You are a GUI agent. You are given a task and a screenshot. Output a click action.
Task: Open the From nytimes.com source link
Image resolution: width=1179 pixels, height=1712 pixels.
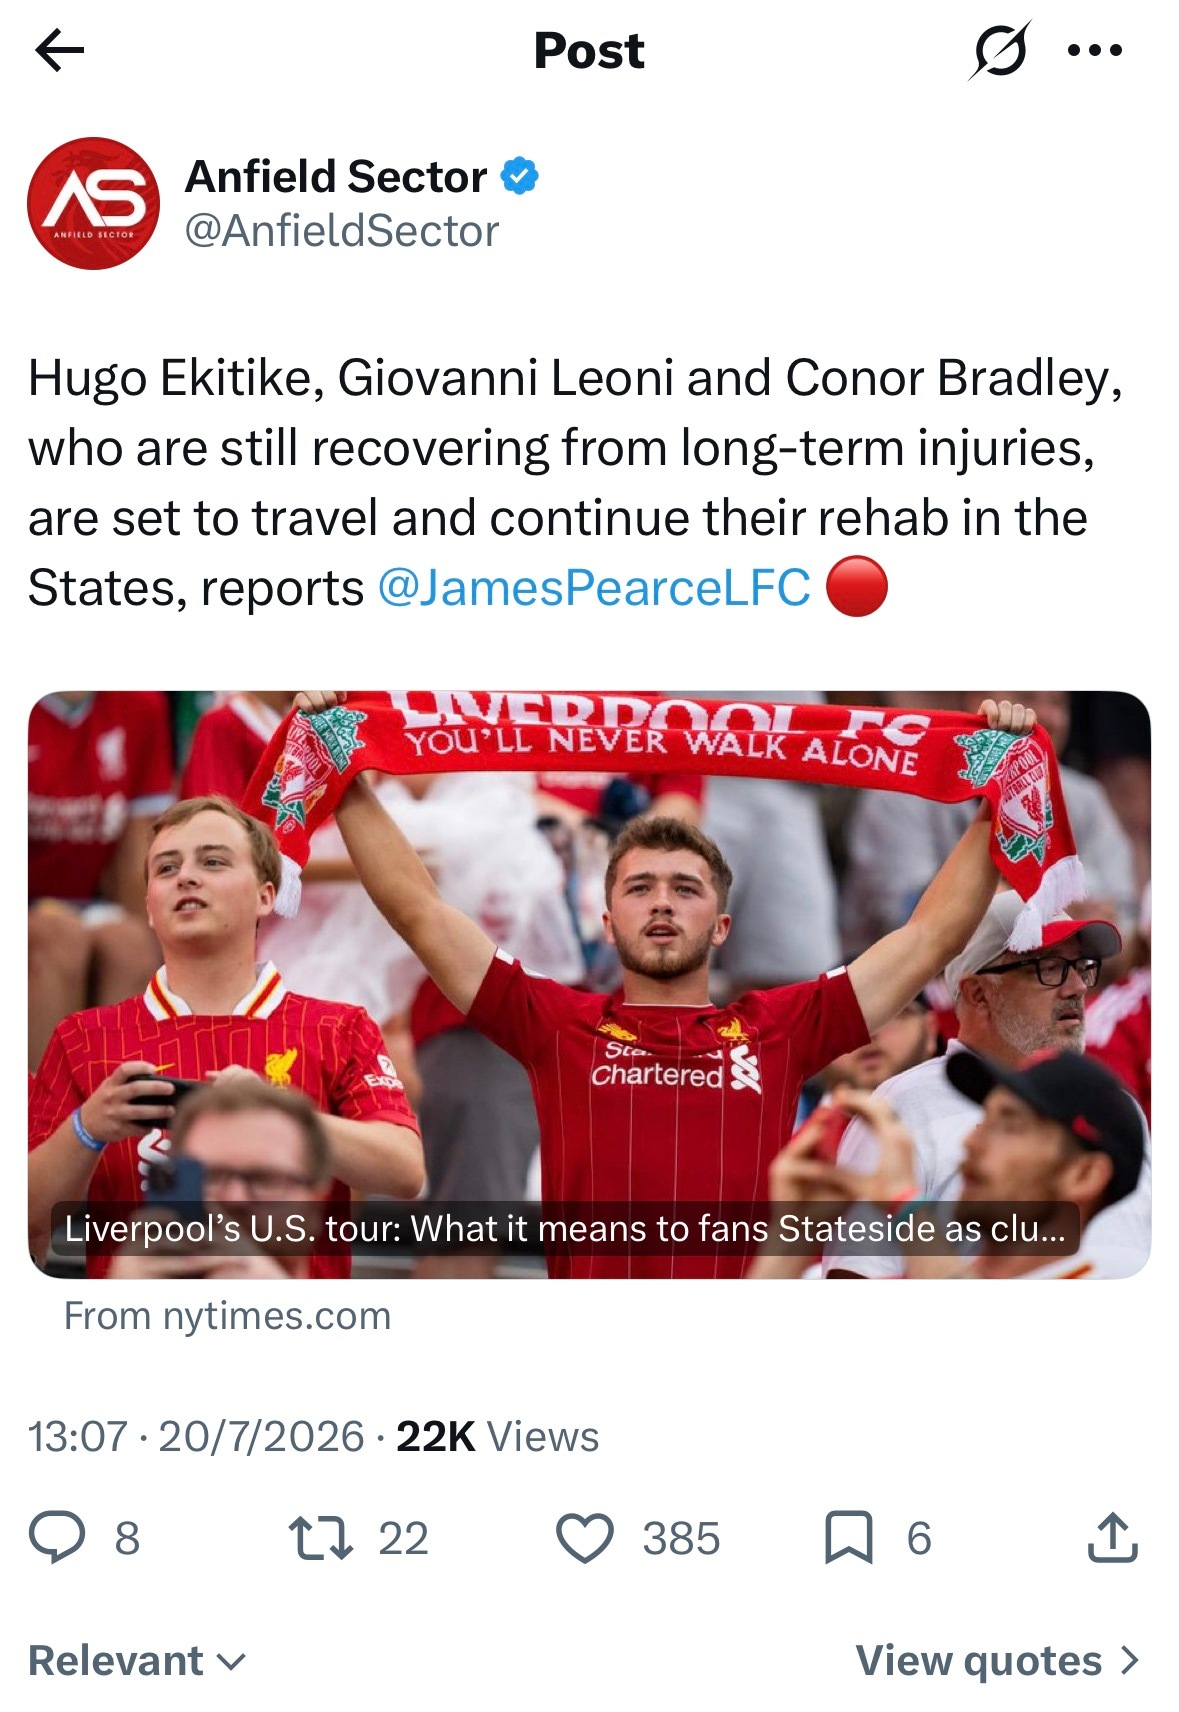click(227, 1316)
